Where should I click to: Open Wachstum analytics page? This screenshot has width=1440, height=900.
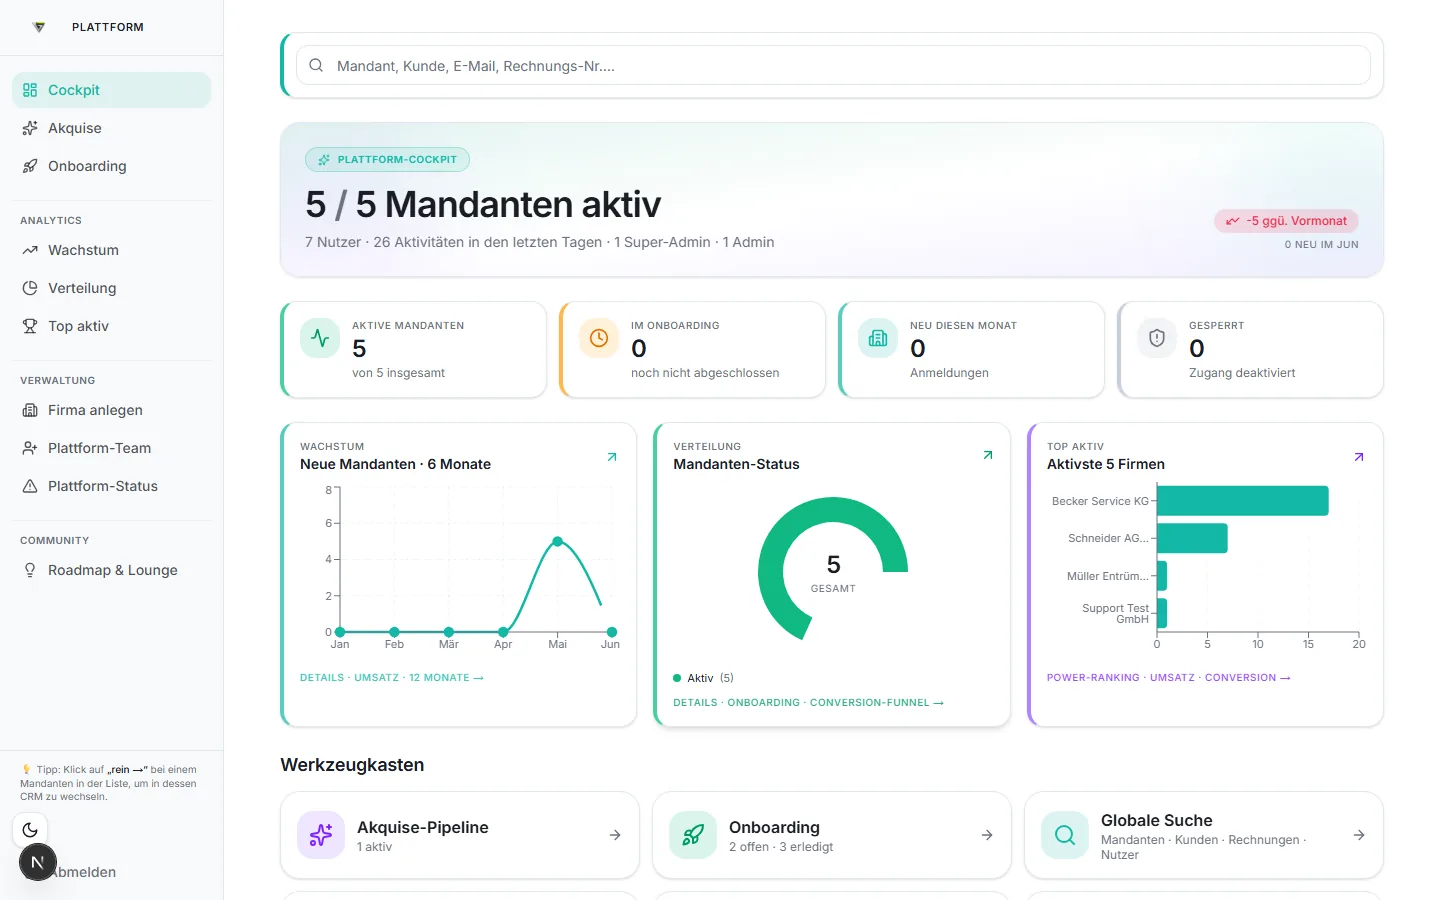coord(111,250)
